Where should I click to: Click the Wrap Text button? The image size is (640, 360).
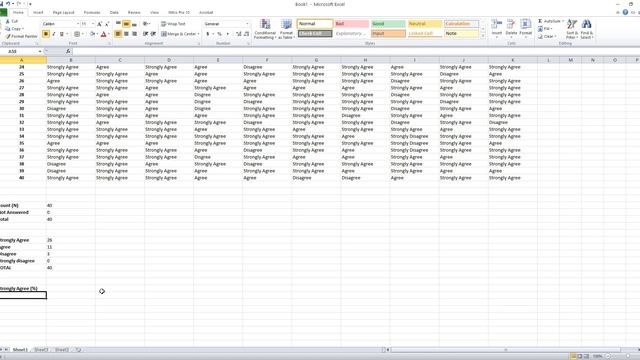(173, 24)
